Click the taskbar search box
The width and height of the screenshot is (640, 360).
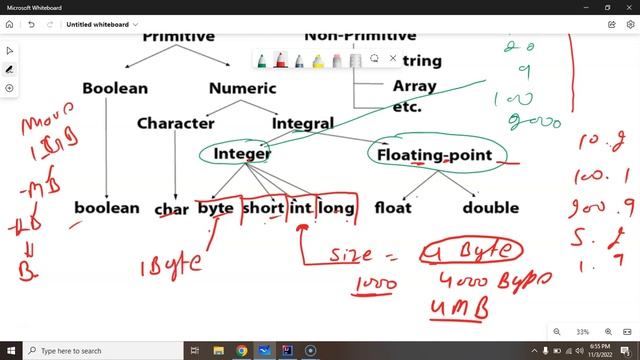pyautogui.click(x=103, y=351)
